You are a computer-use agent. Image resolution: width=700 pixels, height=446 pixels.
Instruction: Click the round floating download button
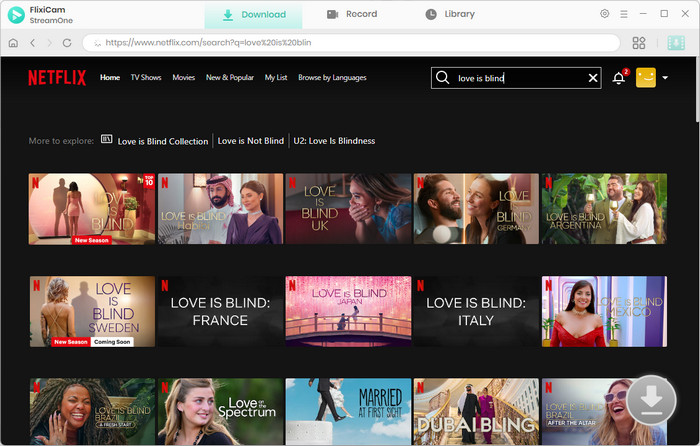pos(651,400)
